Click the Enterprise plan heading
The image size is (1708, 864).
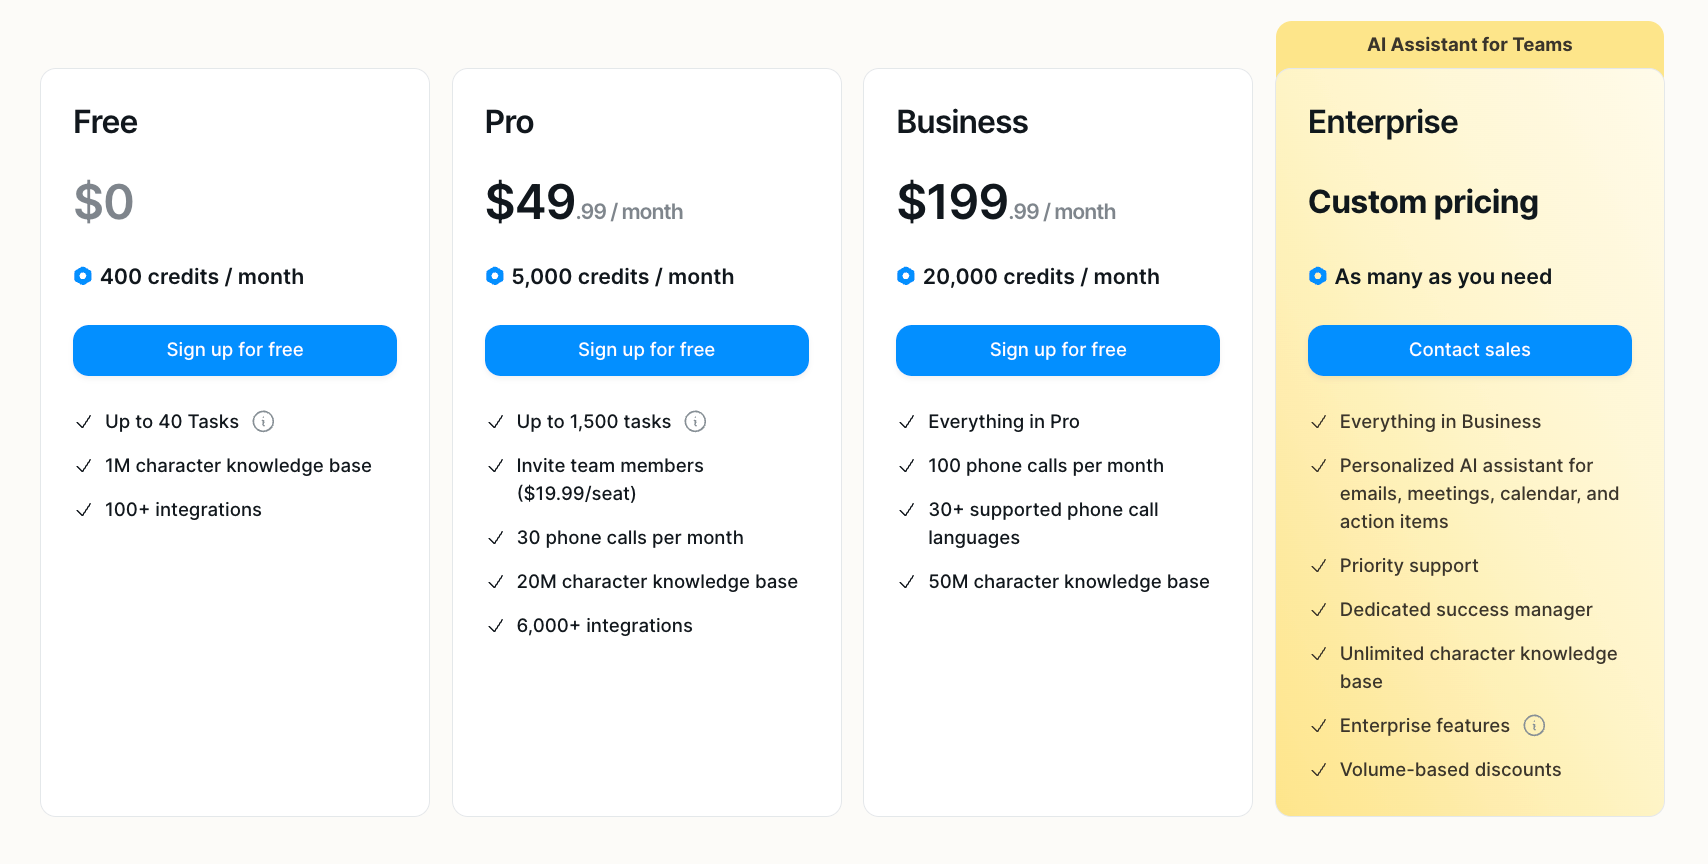click(x=1382, y=122)
